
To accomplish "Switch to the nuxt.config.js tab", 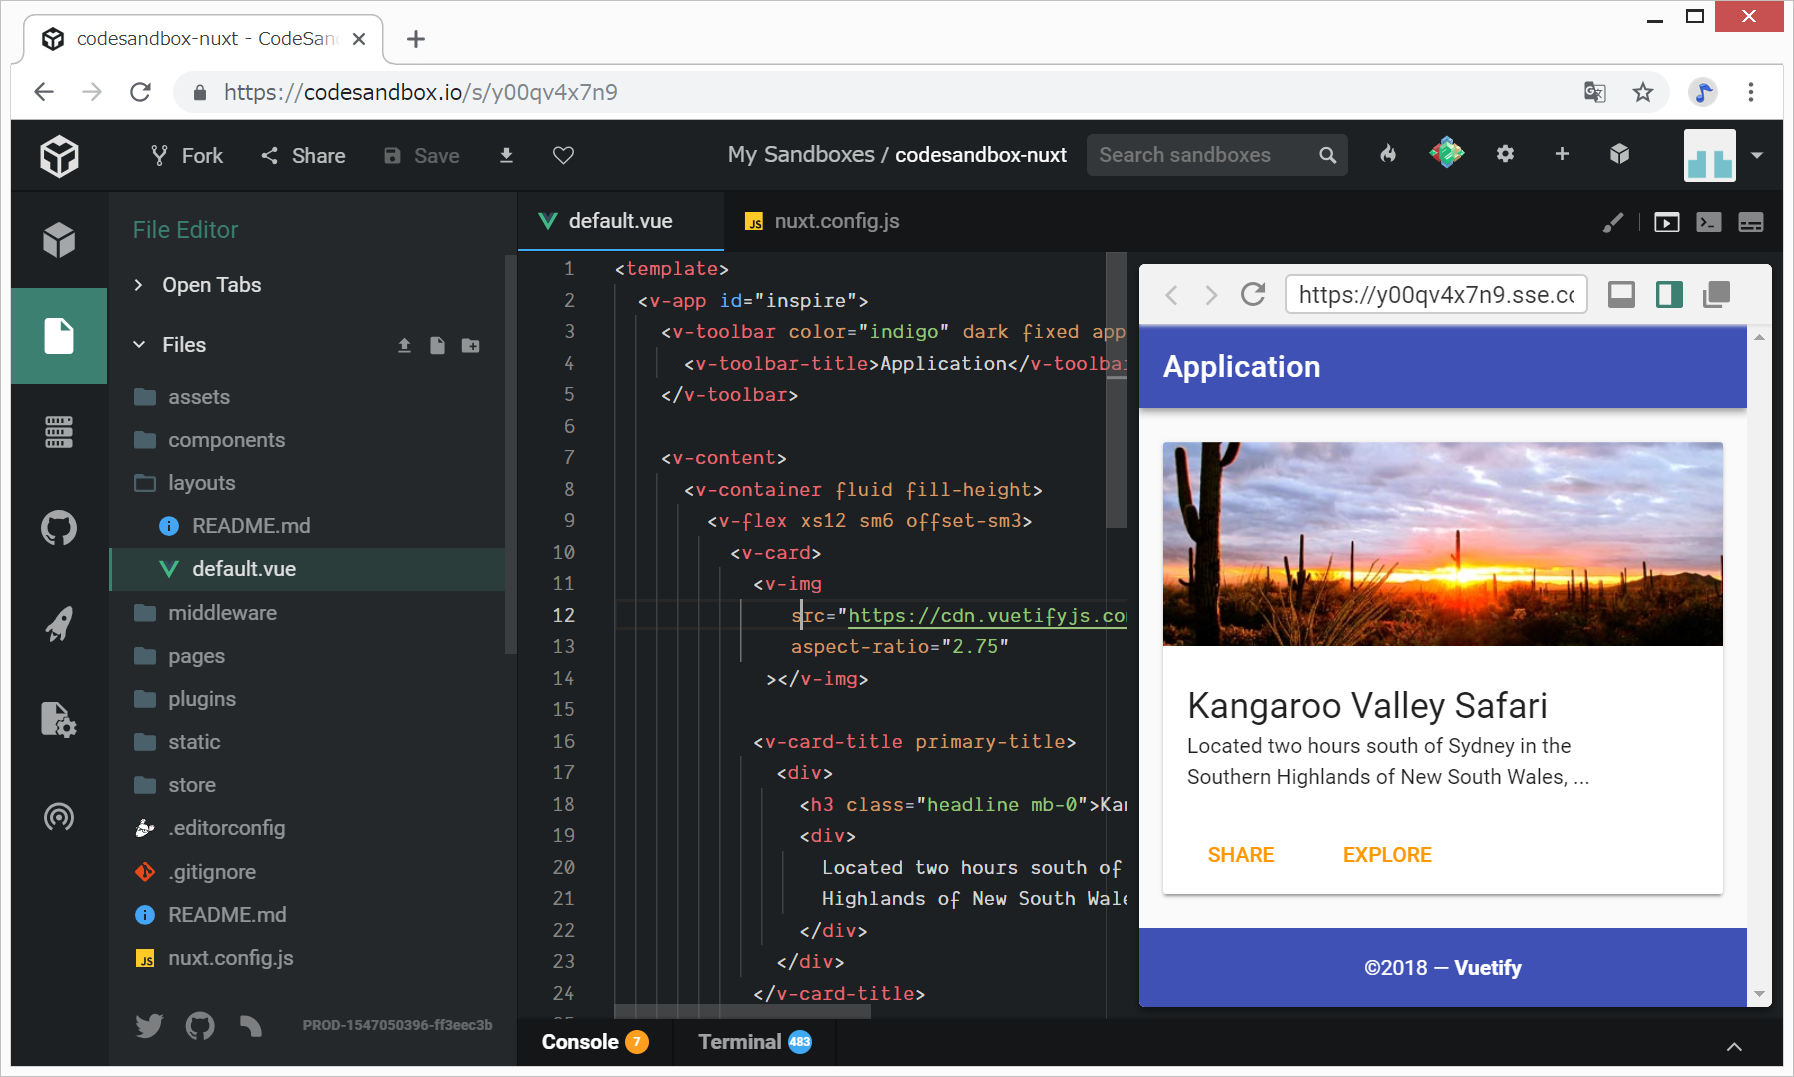I will coord(835,221).
